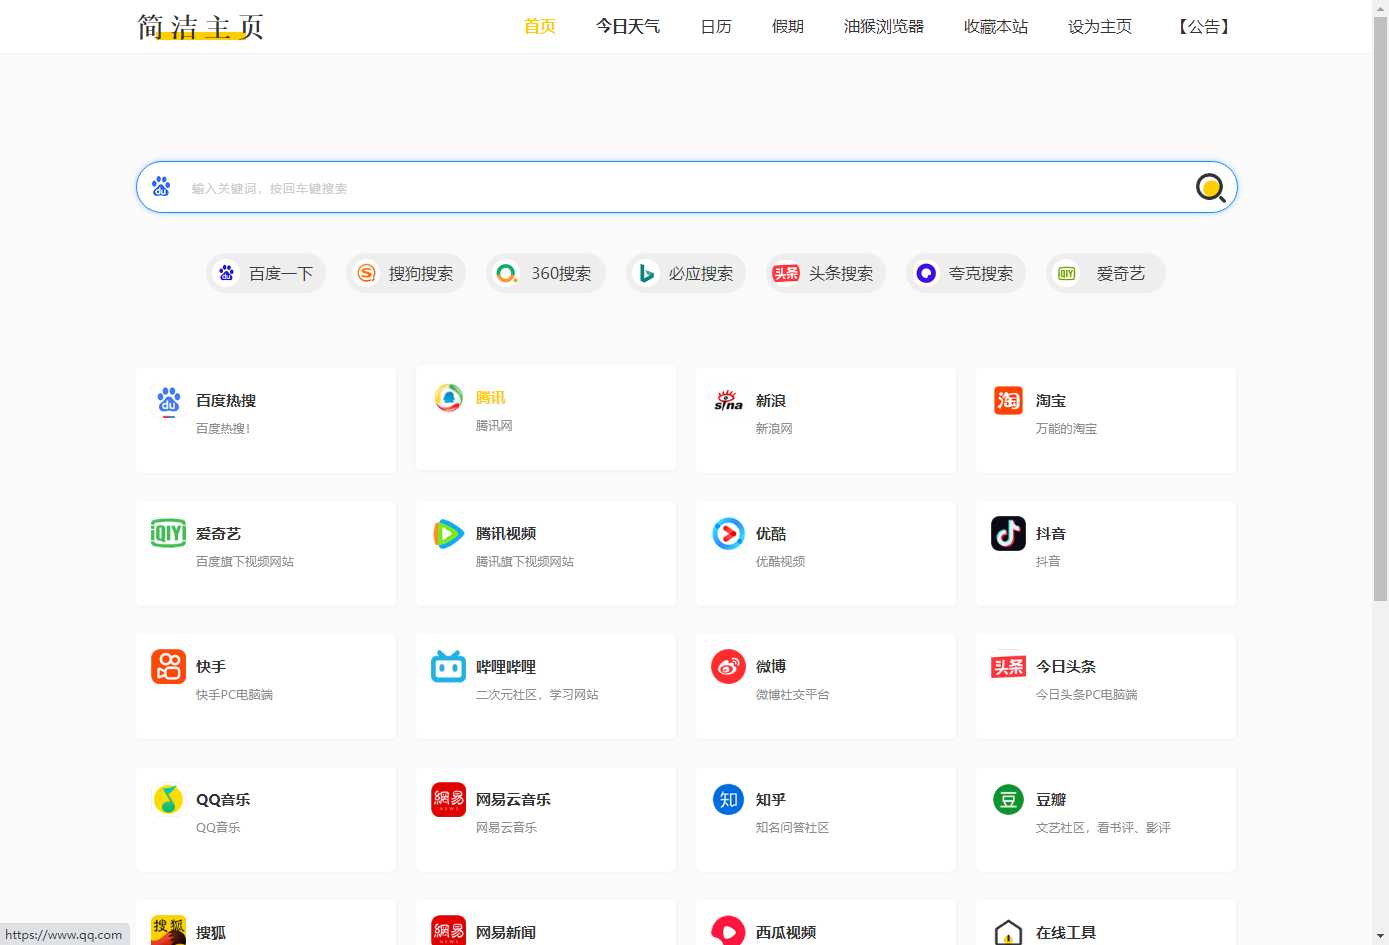This screenshot has width=1389, height=945.
Task: Click the 二次元社区，学习网站 description text
Action: pos(537,694)
